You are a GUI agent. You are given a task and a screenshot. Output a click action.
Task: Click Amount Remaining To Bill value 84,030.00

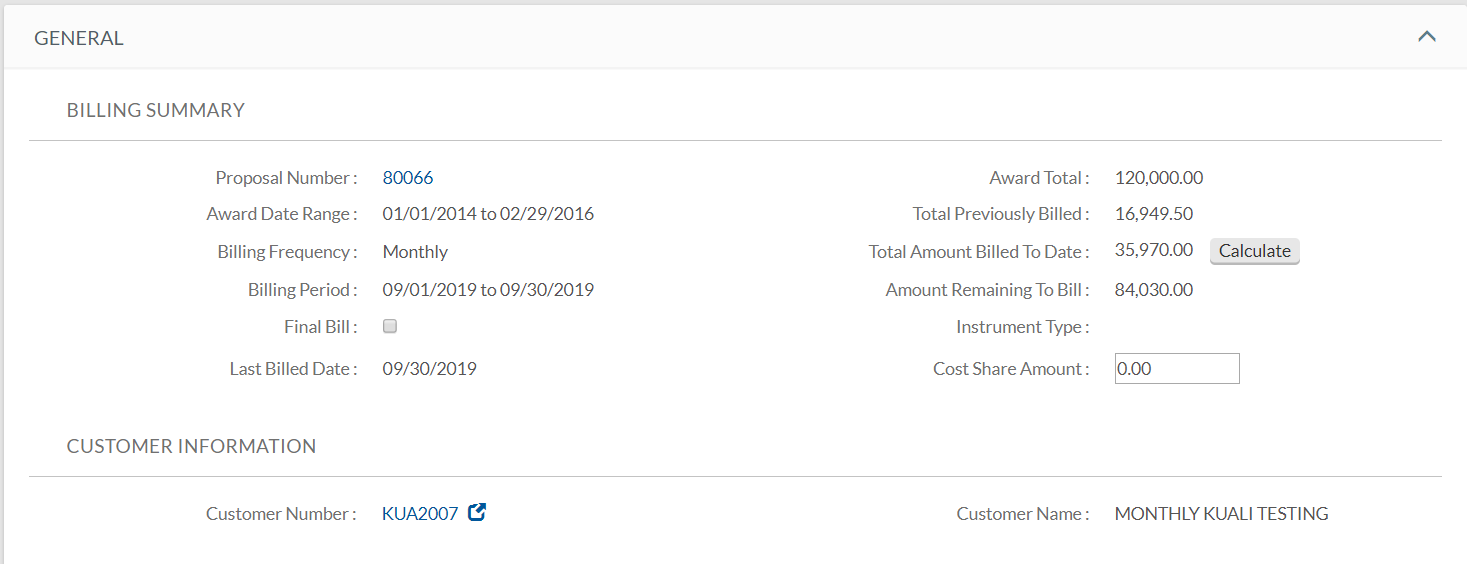pyautogui.click(x=1154, y=290)
